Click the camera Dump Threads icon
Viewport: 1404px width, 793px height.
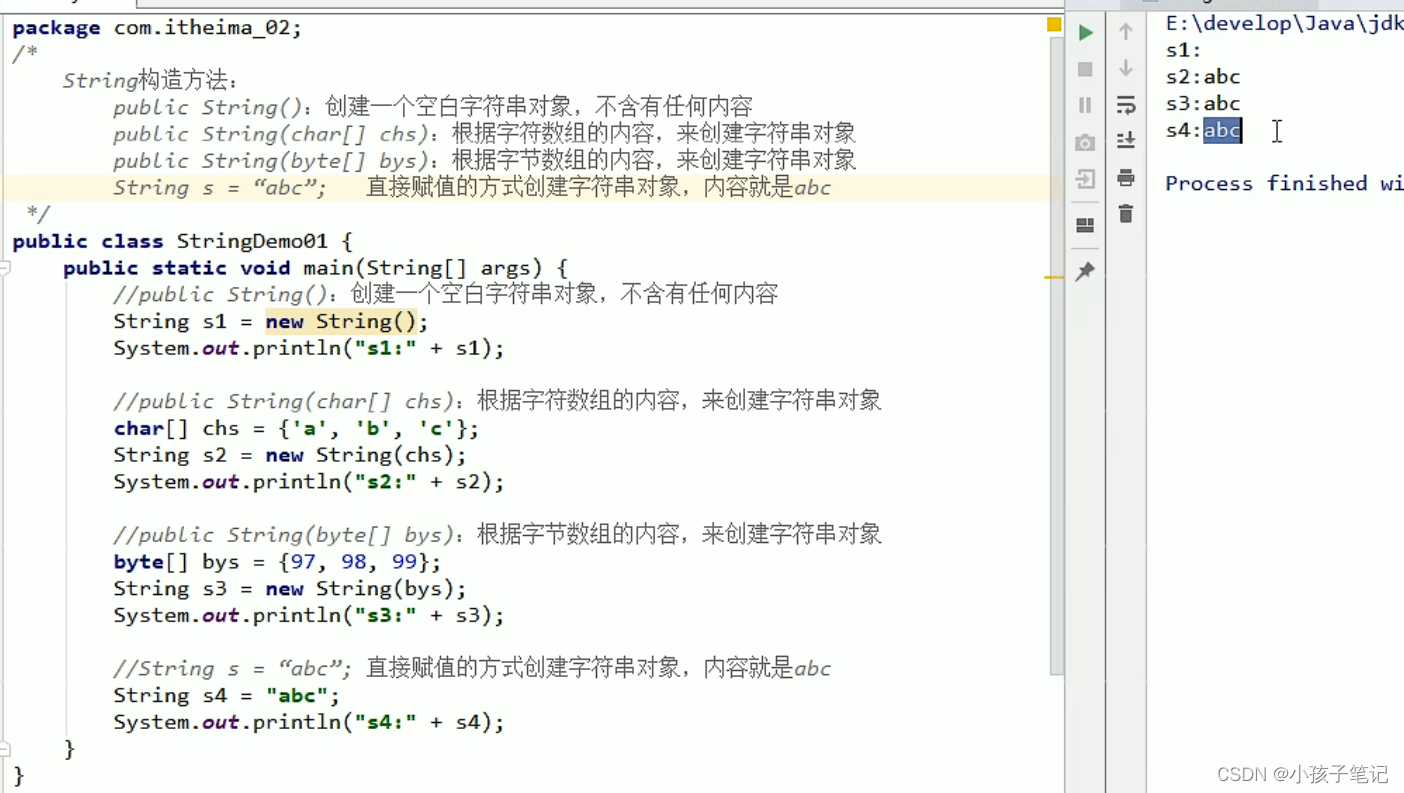pos(1085,143)
